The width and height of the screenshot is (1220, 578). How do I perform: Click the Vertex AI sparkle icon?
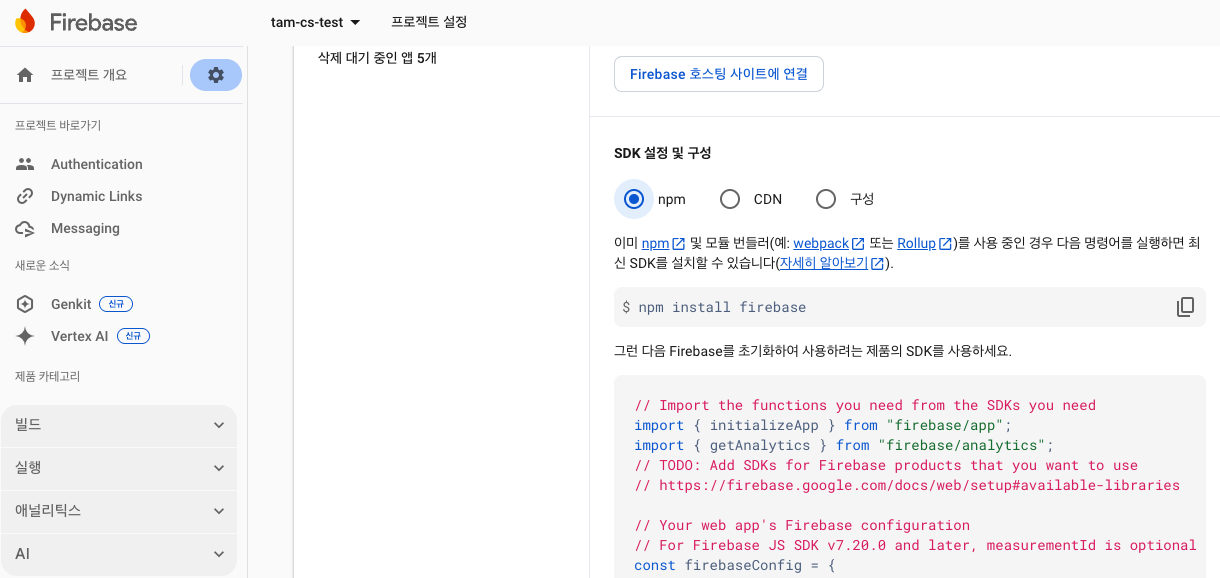[26, 336]
